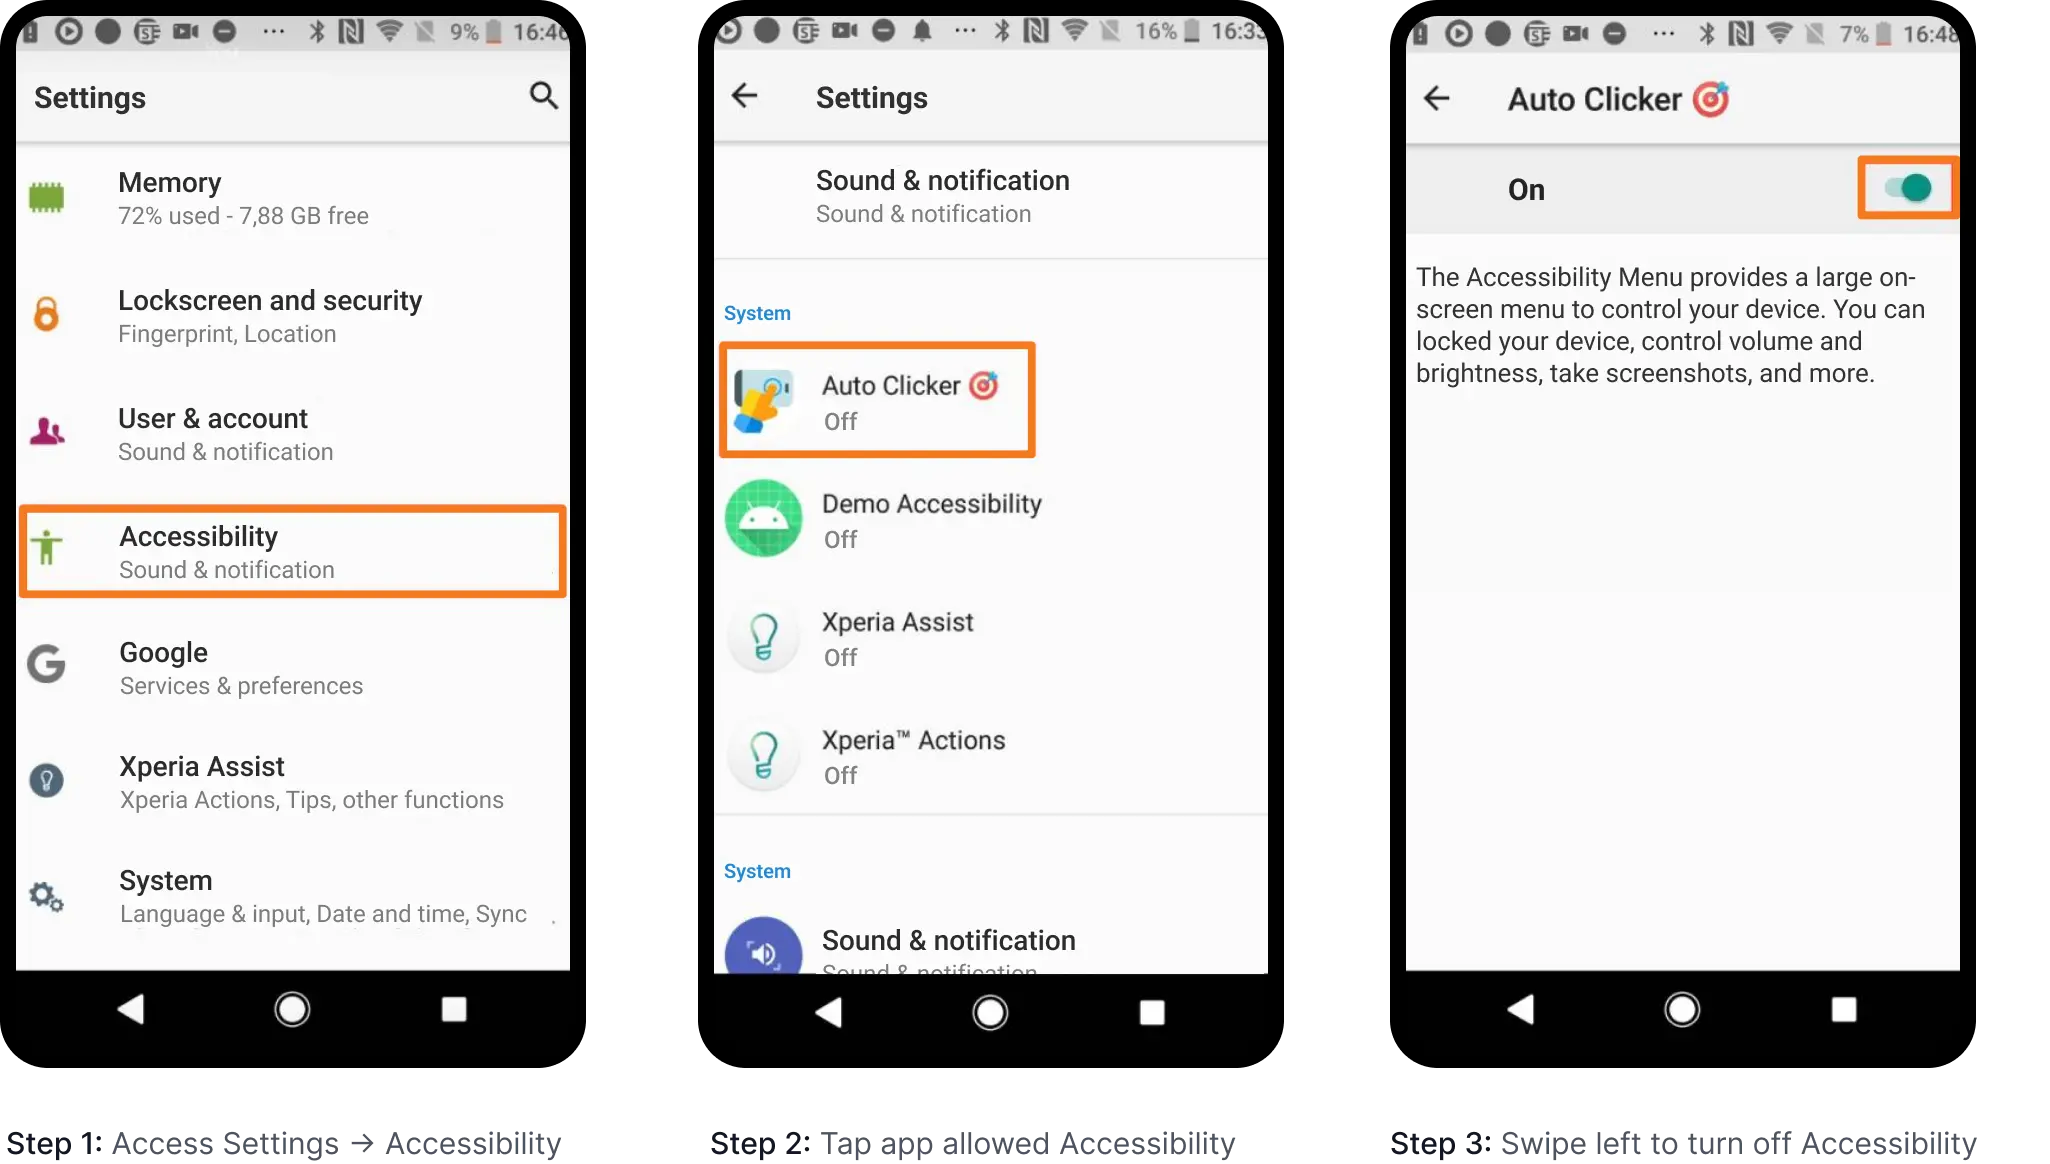Go back from the Auto Clicker screen
The width and height of the screenshot is (2050, 1164).
pos(1437,98)
